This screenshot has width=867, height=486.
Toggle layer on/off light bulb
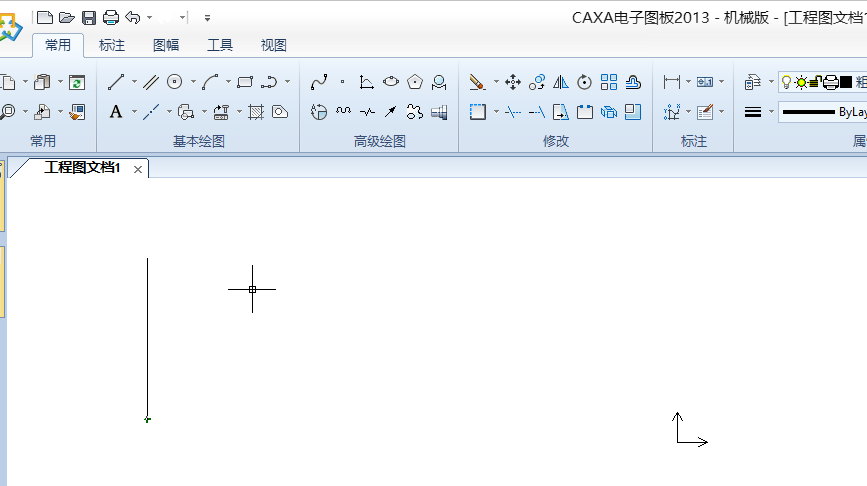click(786, 82)
